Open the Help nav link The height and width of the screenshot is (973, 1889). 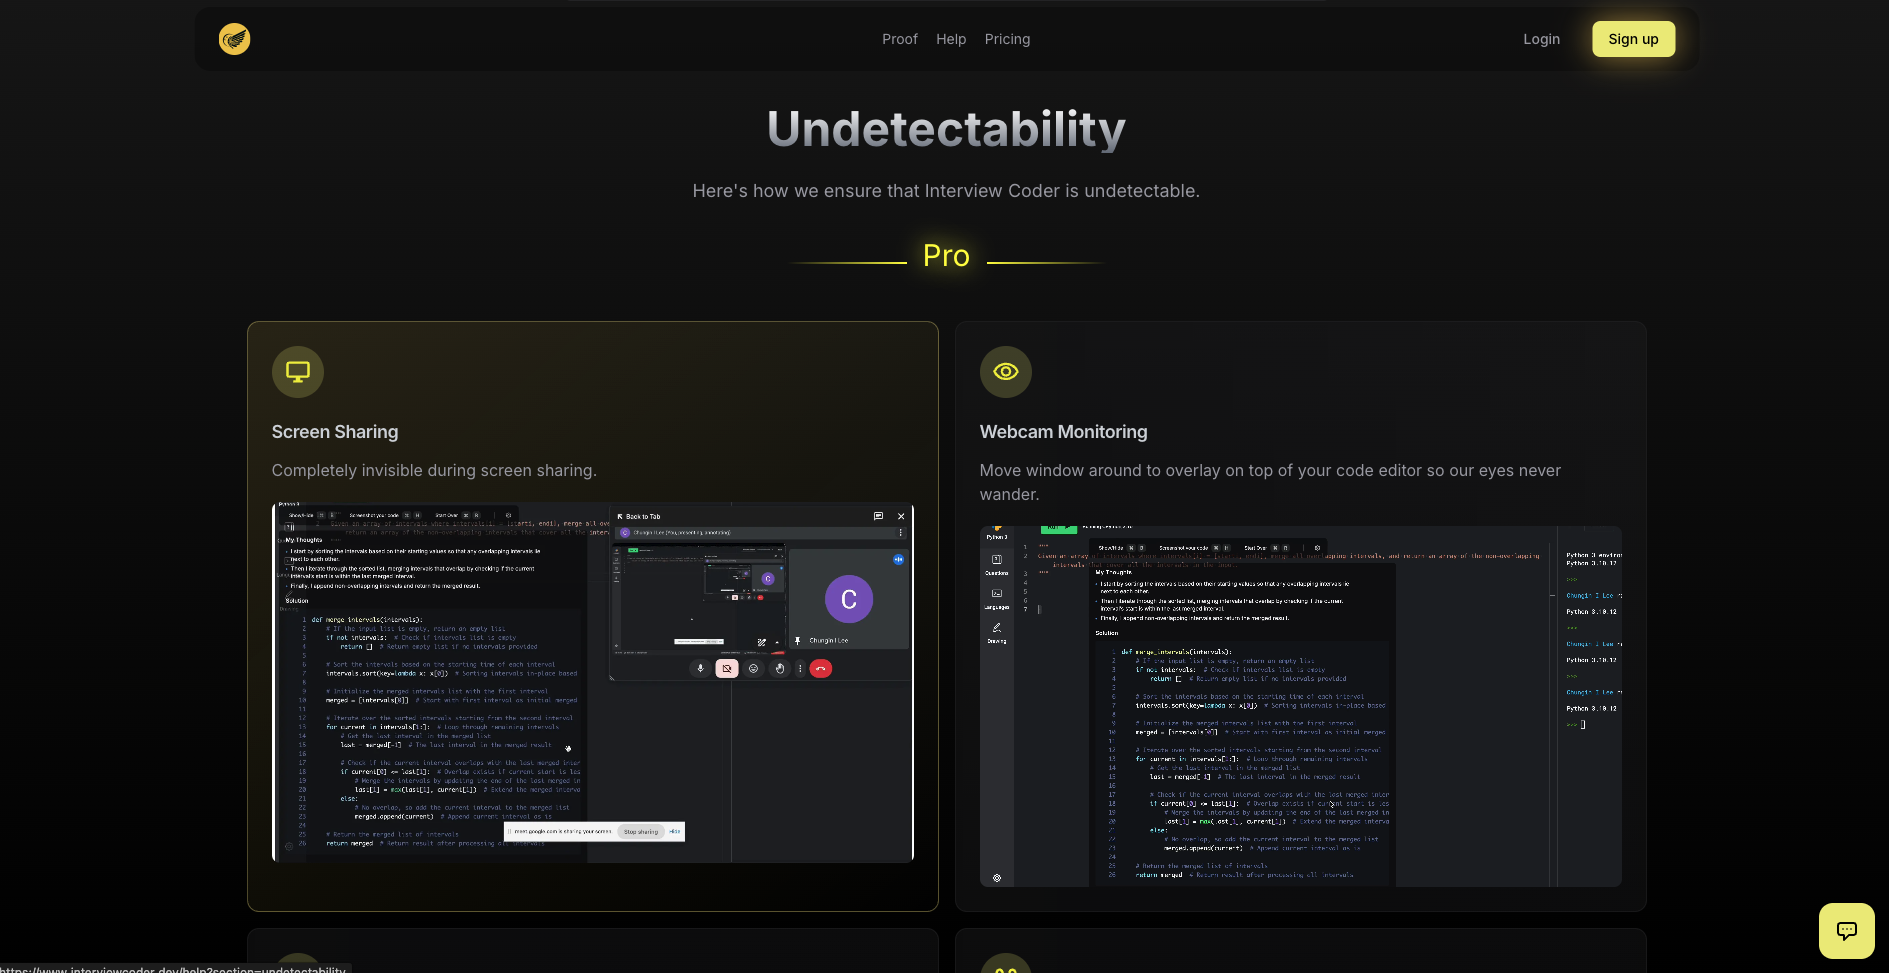(951, 39)
